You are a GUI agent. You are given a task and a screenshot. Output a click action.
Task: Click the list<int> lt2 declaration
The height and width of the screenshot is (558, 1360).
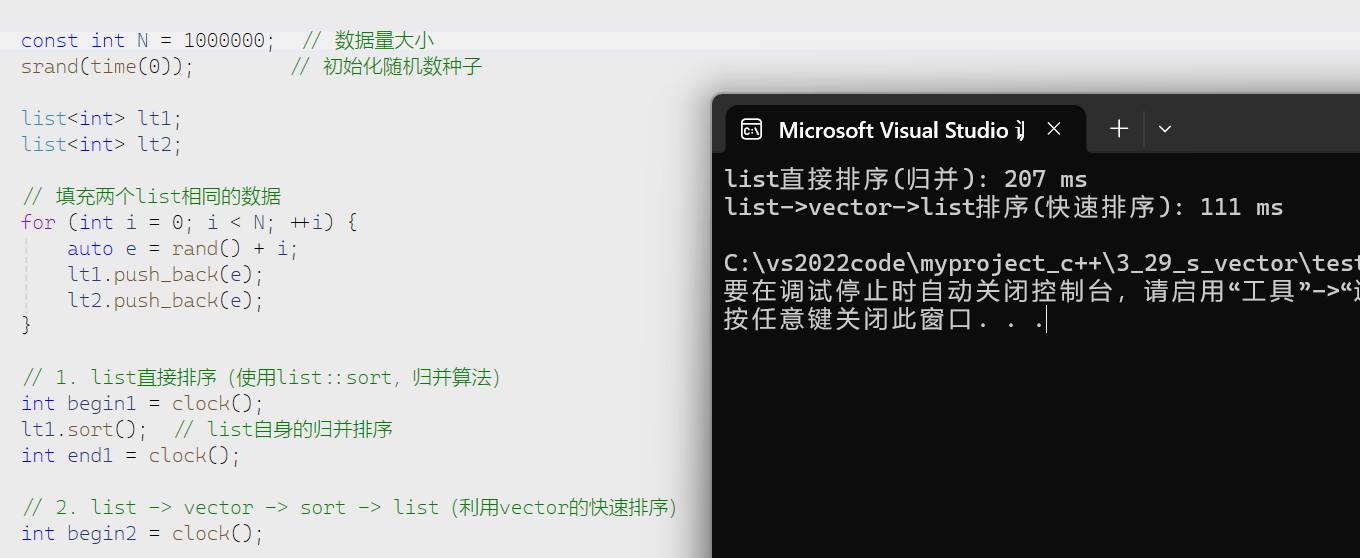pos(101,144)
